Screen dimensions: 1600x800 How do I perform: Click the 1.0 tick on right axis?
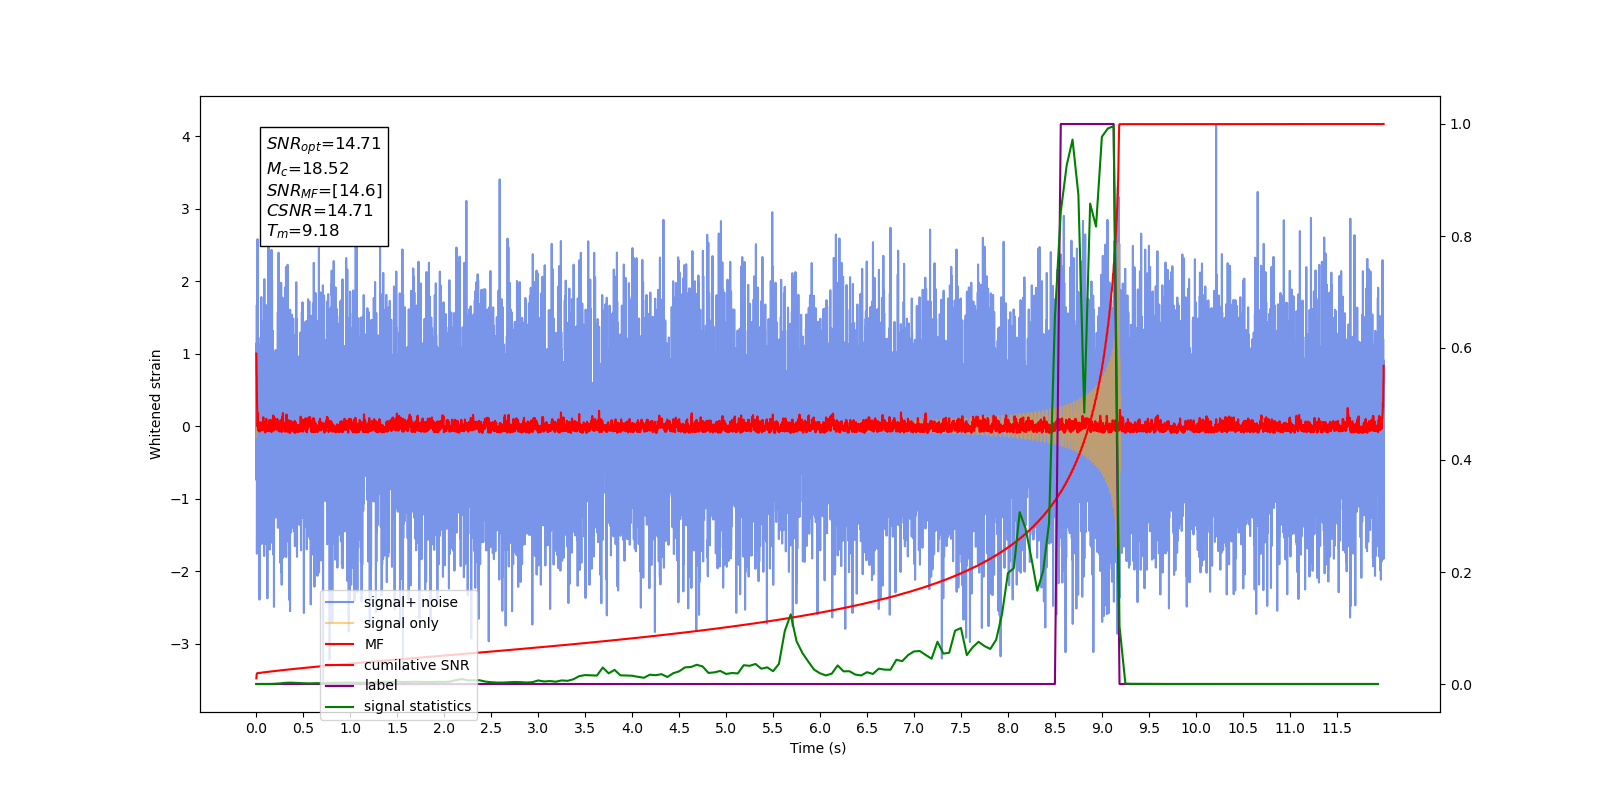(1461, 125)
